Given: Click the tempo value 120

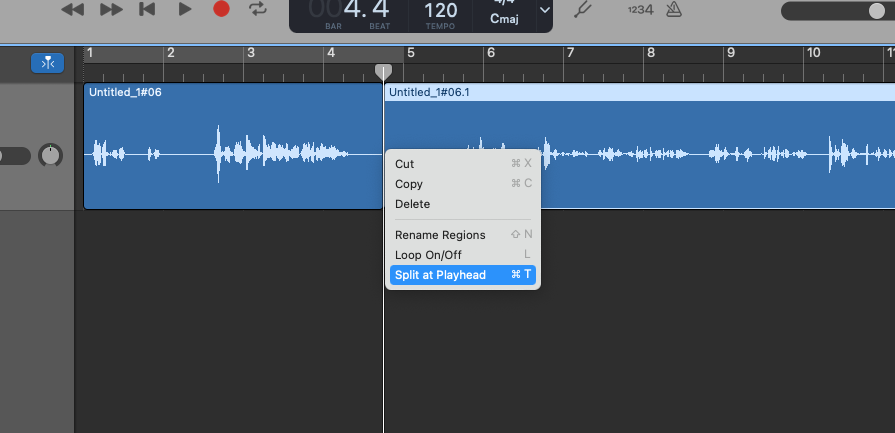Looking at the screenshot, I should click(441, 10).
